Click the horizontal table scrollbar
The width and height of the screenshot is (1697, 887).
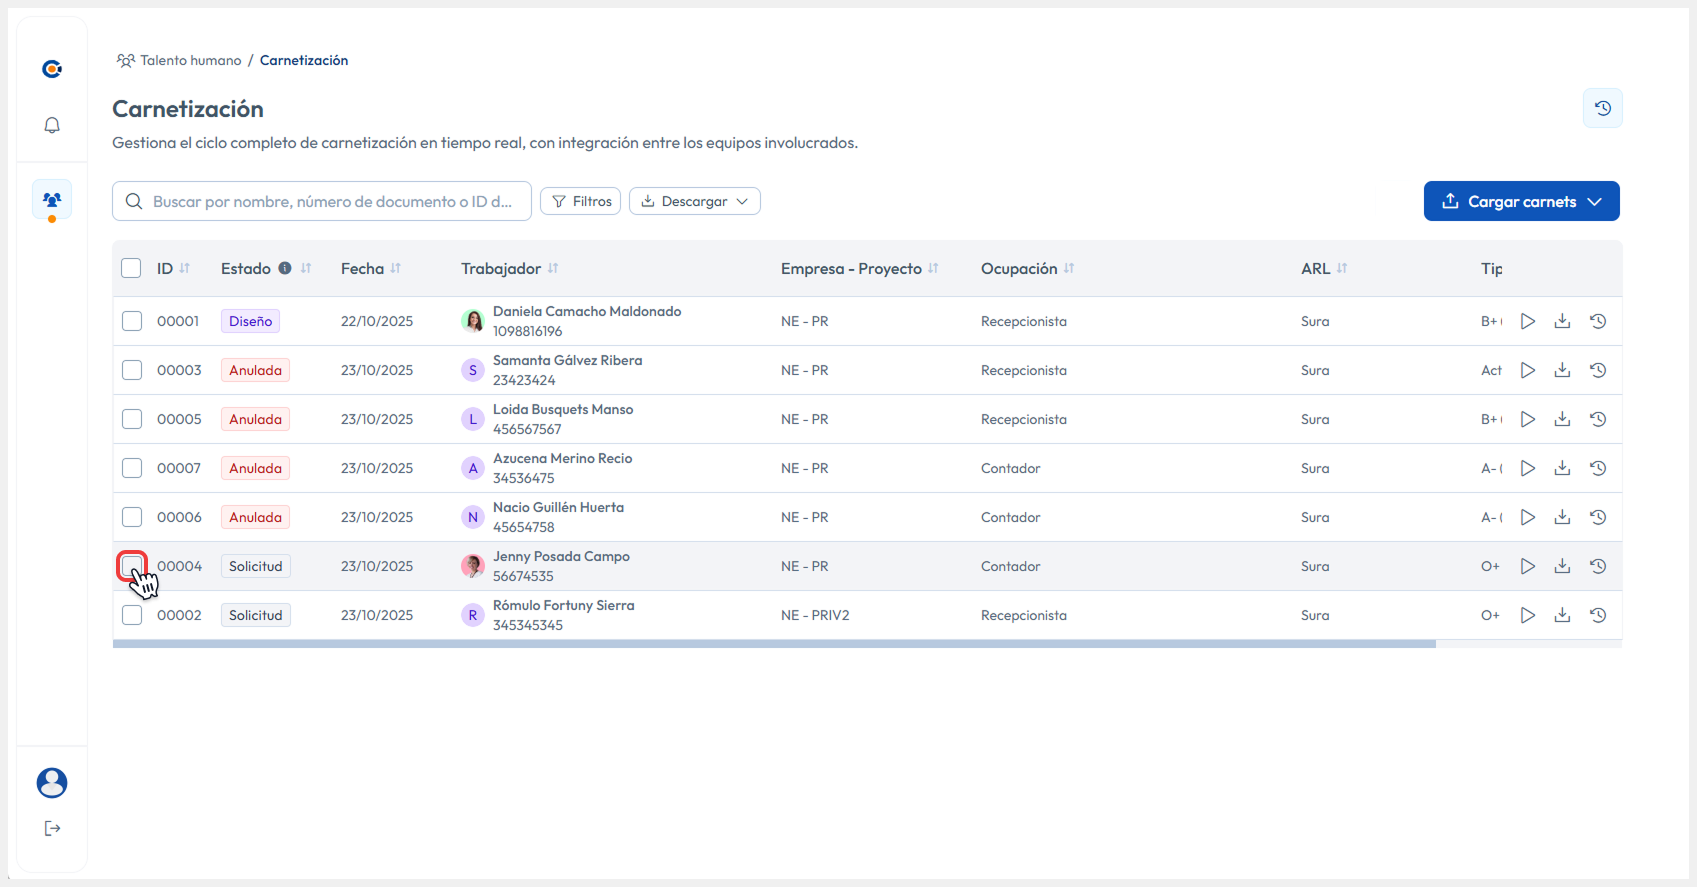click(774, 644)
